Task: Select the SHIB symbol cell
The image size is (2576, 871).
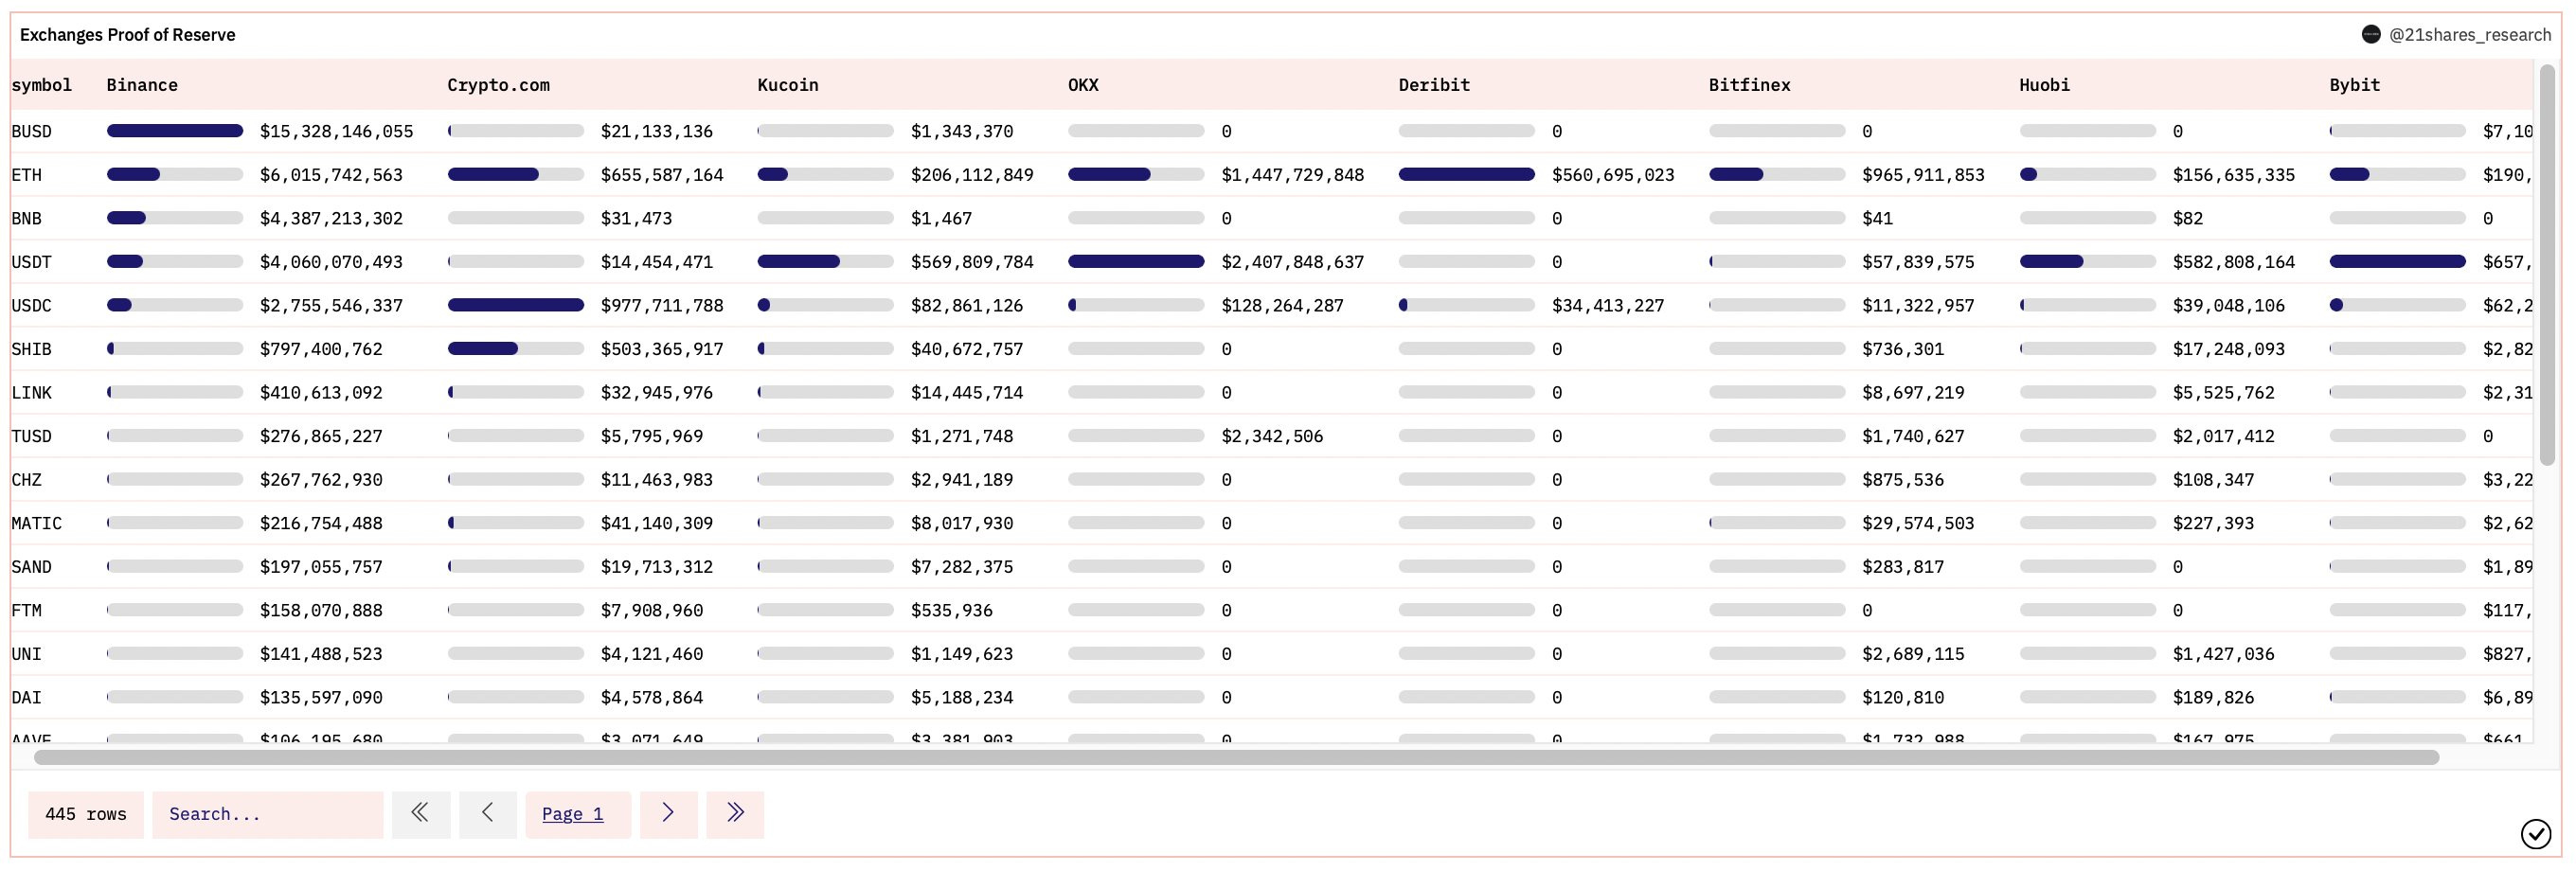Action: [32, 349]
